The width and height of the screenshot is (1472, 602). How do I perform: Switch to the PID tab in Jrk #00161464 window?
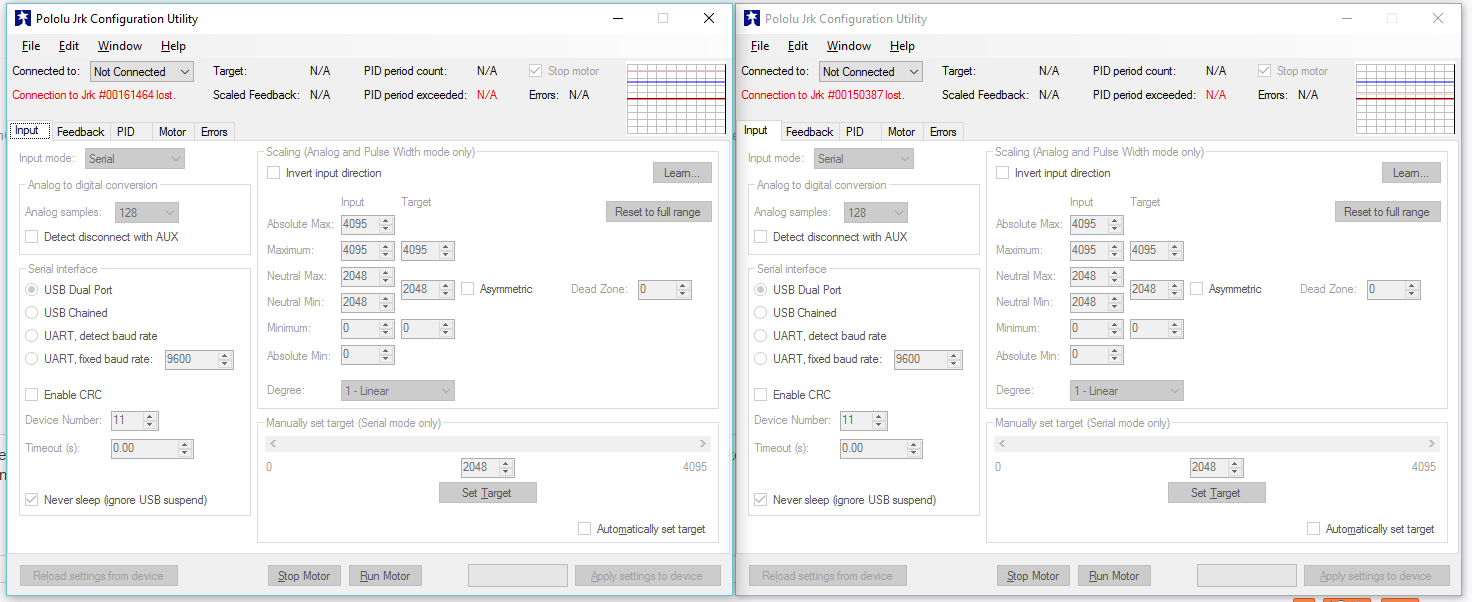[125, 132]
